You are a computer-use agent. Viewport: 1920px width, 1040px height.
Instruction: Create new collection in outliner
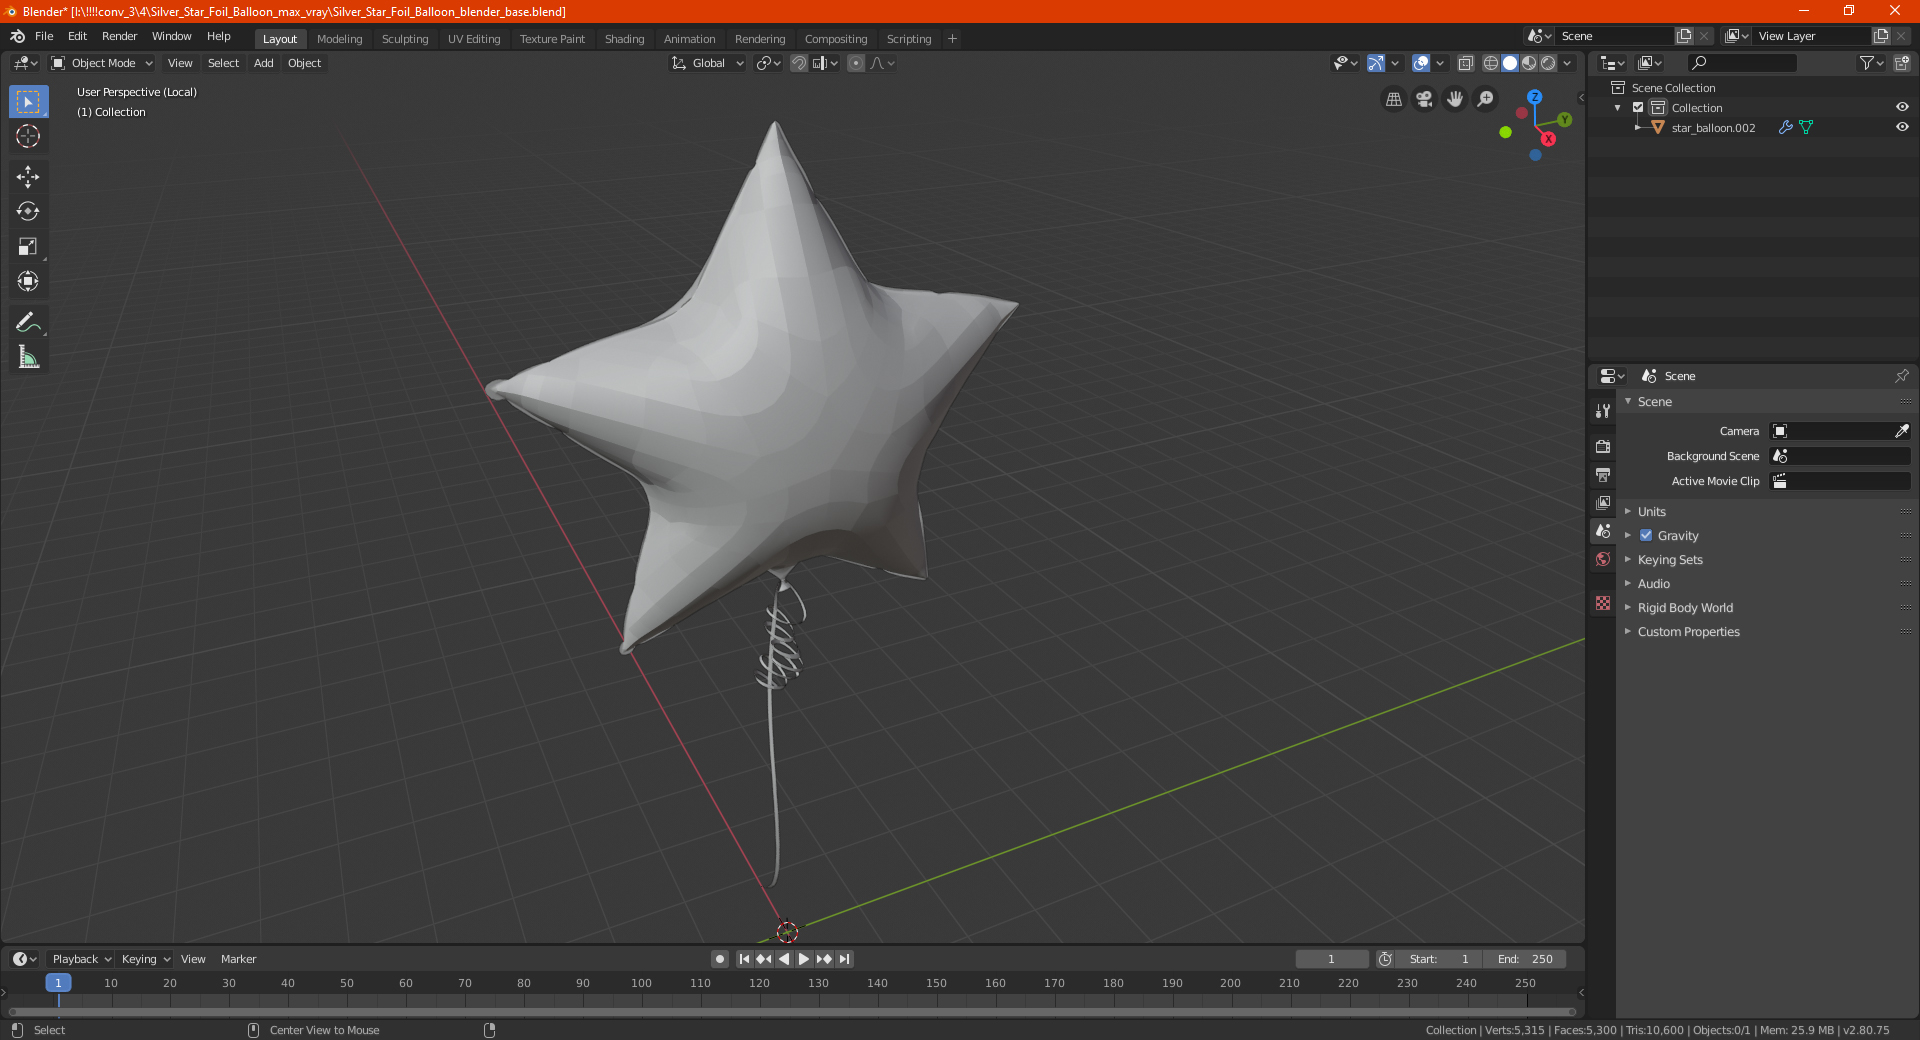(1901, 63)
